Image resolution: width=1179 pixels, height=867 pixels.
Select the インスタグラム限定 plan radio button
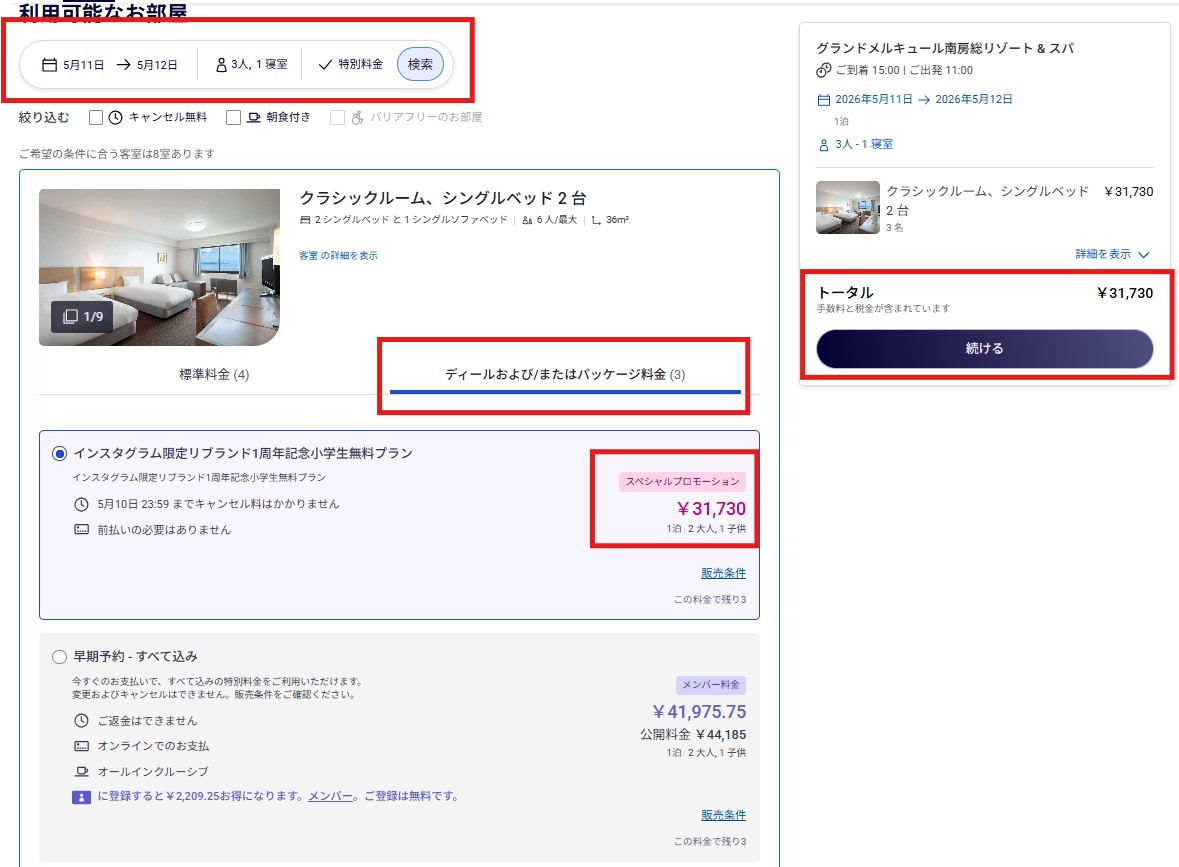59,454
